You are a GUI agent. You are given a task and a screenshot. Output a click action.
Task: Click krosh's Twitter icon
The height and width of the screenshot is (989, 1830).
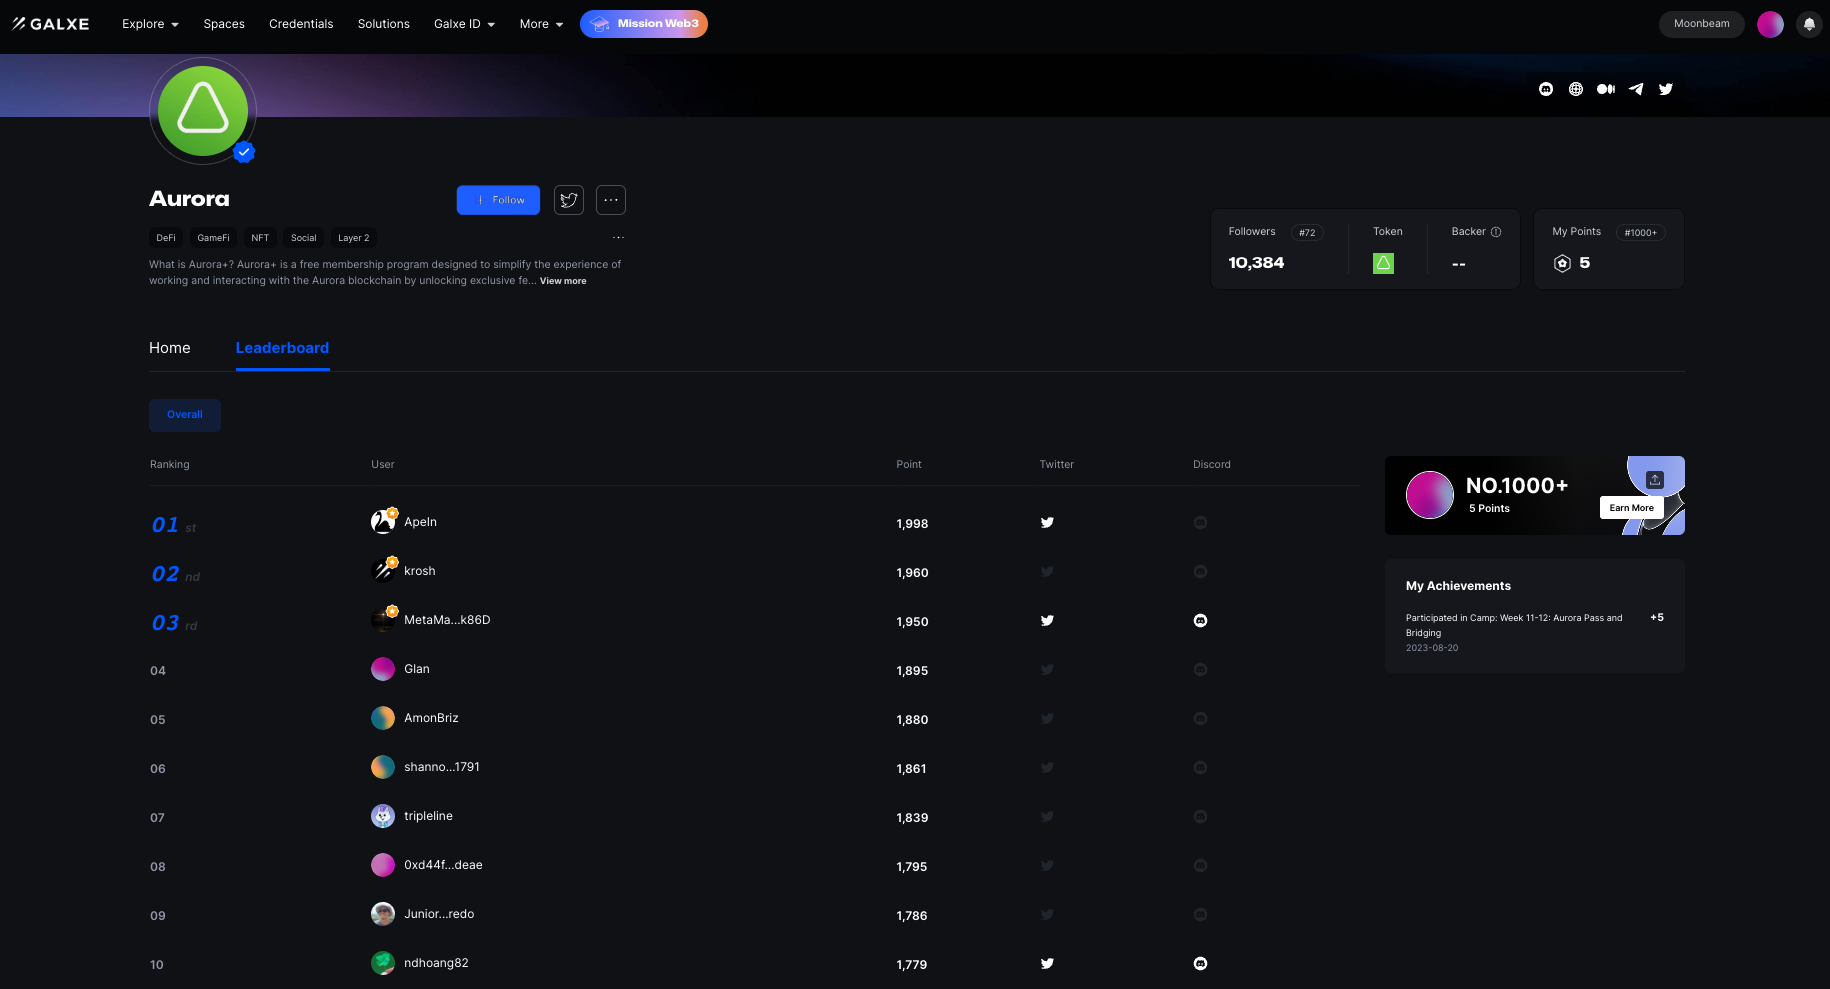(x=1047, y=571)
